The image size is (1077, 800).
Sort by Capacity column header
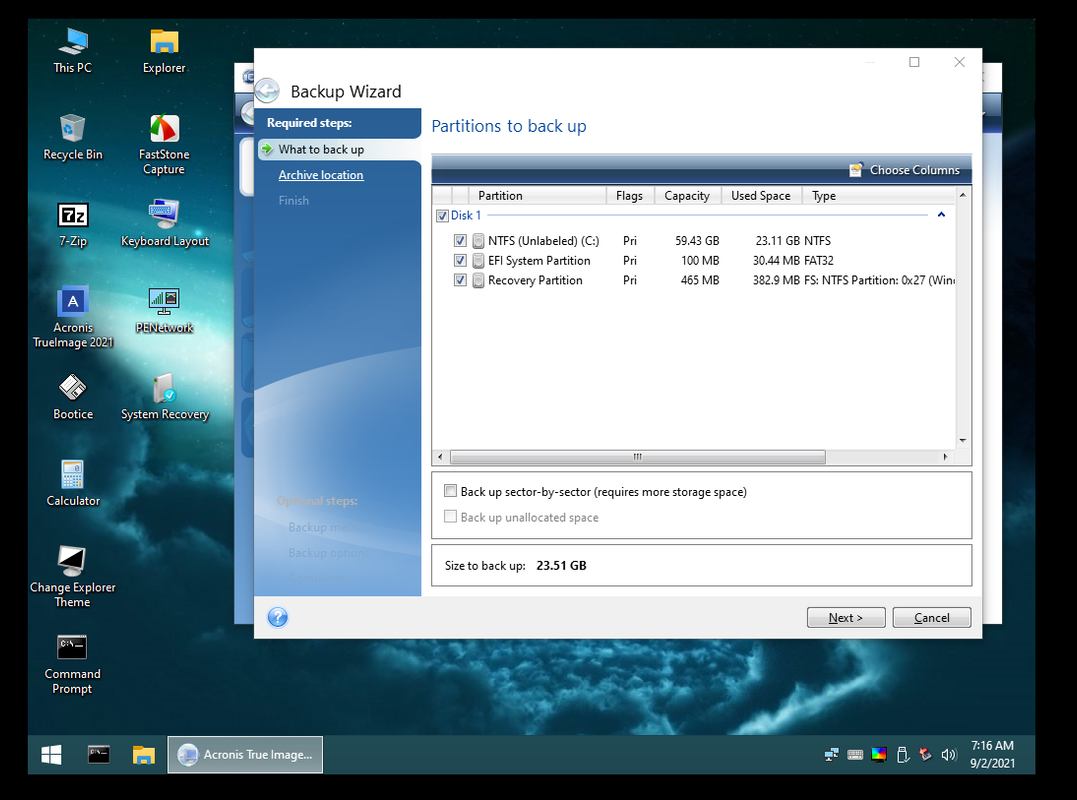(x=687, y=196)
